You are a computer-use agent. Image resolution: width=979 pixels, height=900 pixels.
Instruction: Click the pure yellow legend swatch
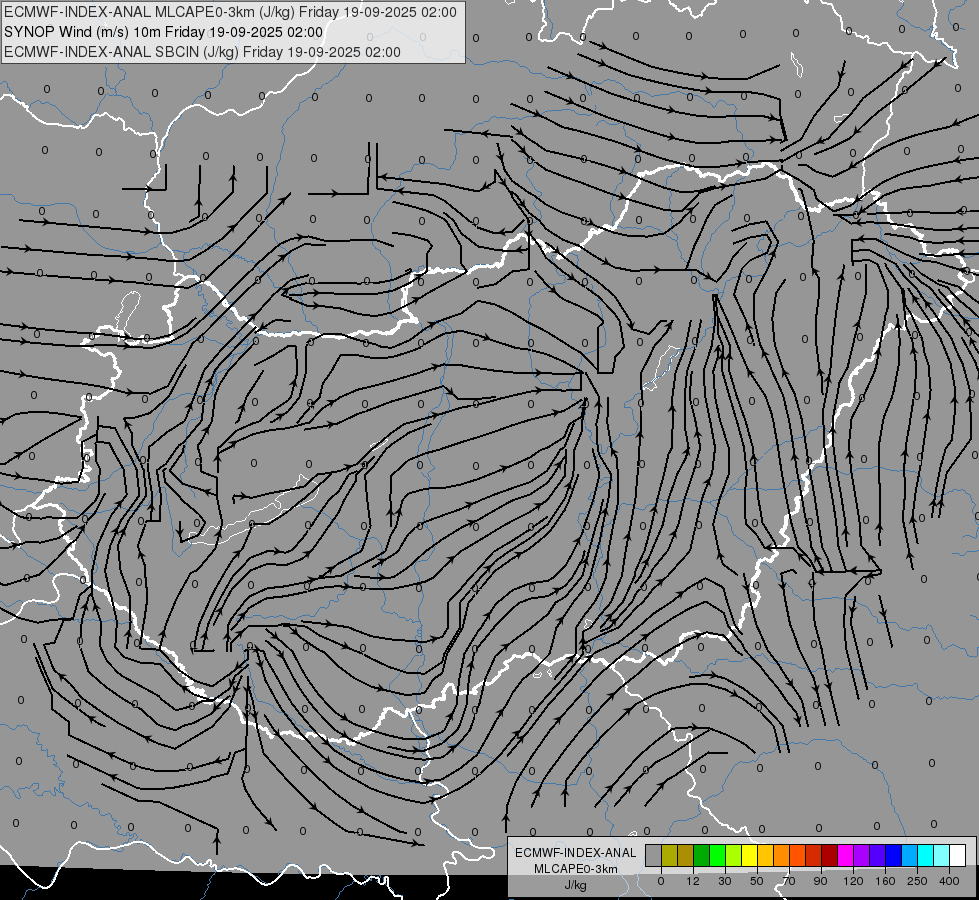pyautogui.click(x=750, y=855)
